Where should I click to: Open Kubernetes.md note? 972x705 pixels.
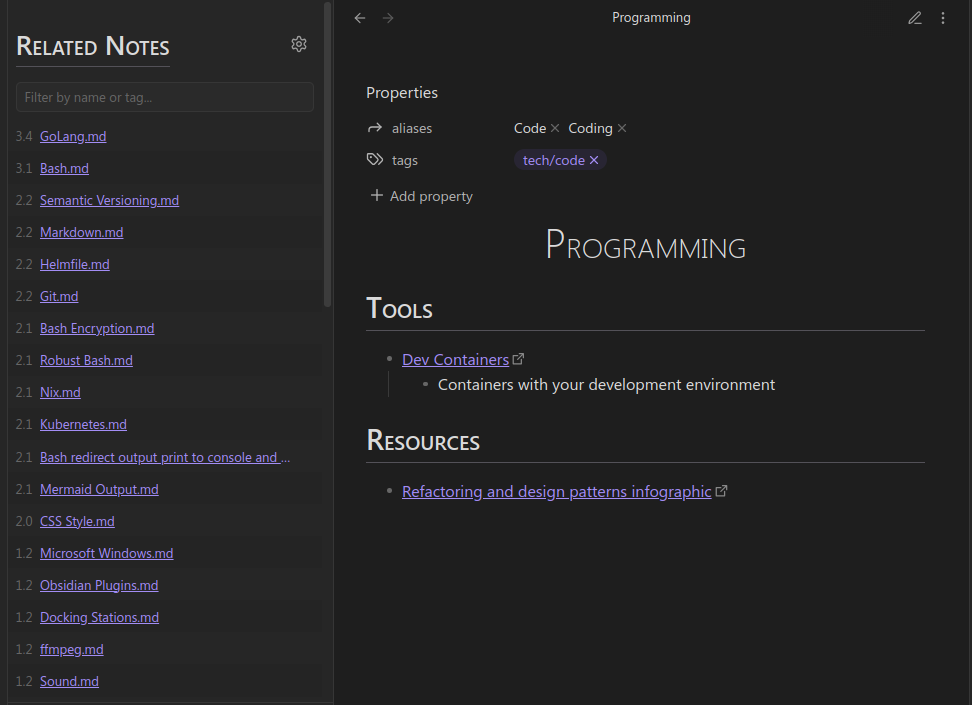point(84,425)
